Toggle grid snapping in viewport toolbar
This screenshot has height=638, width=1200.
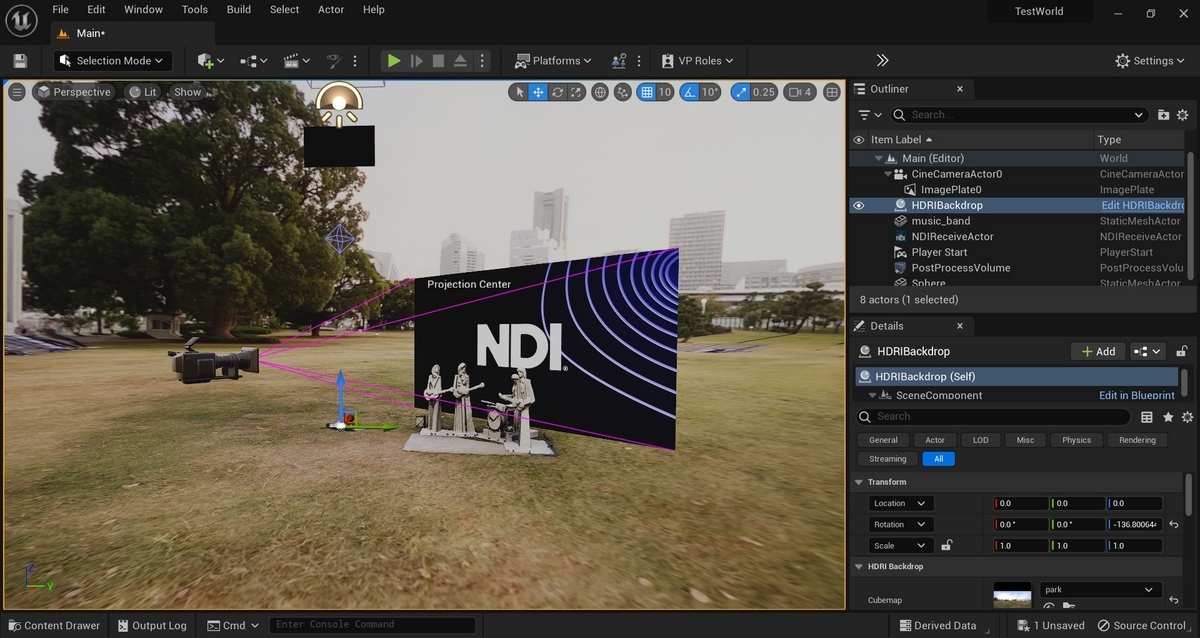tap(647, 92)
